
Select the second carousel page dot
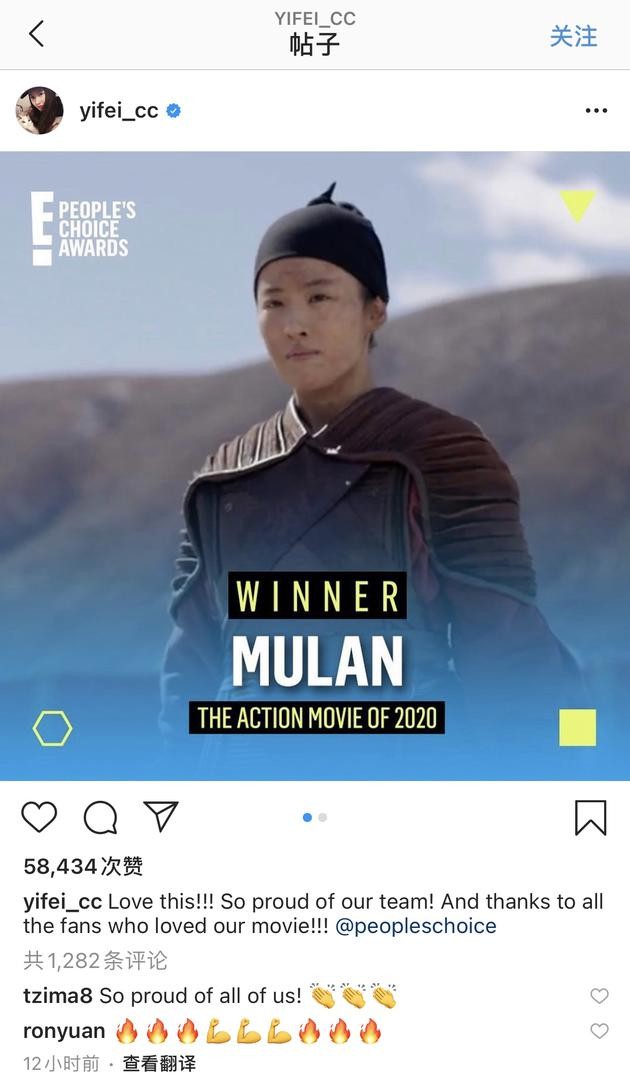point(323,818)
